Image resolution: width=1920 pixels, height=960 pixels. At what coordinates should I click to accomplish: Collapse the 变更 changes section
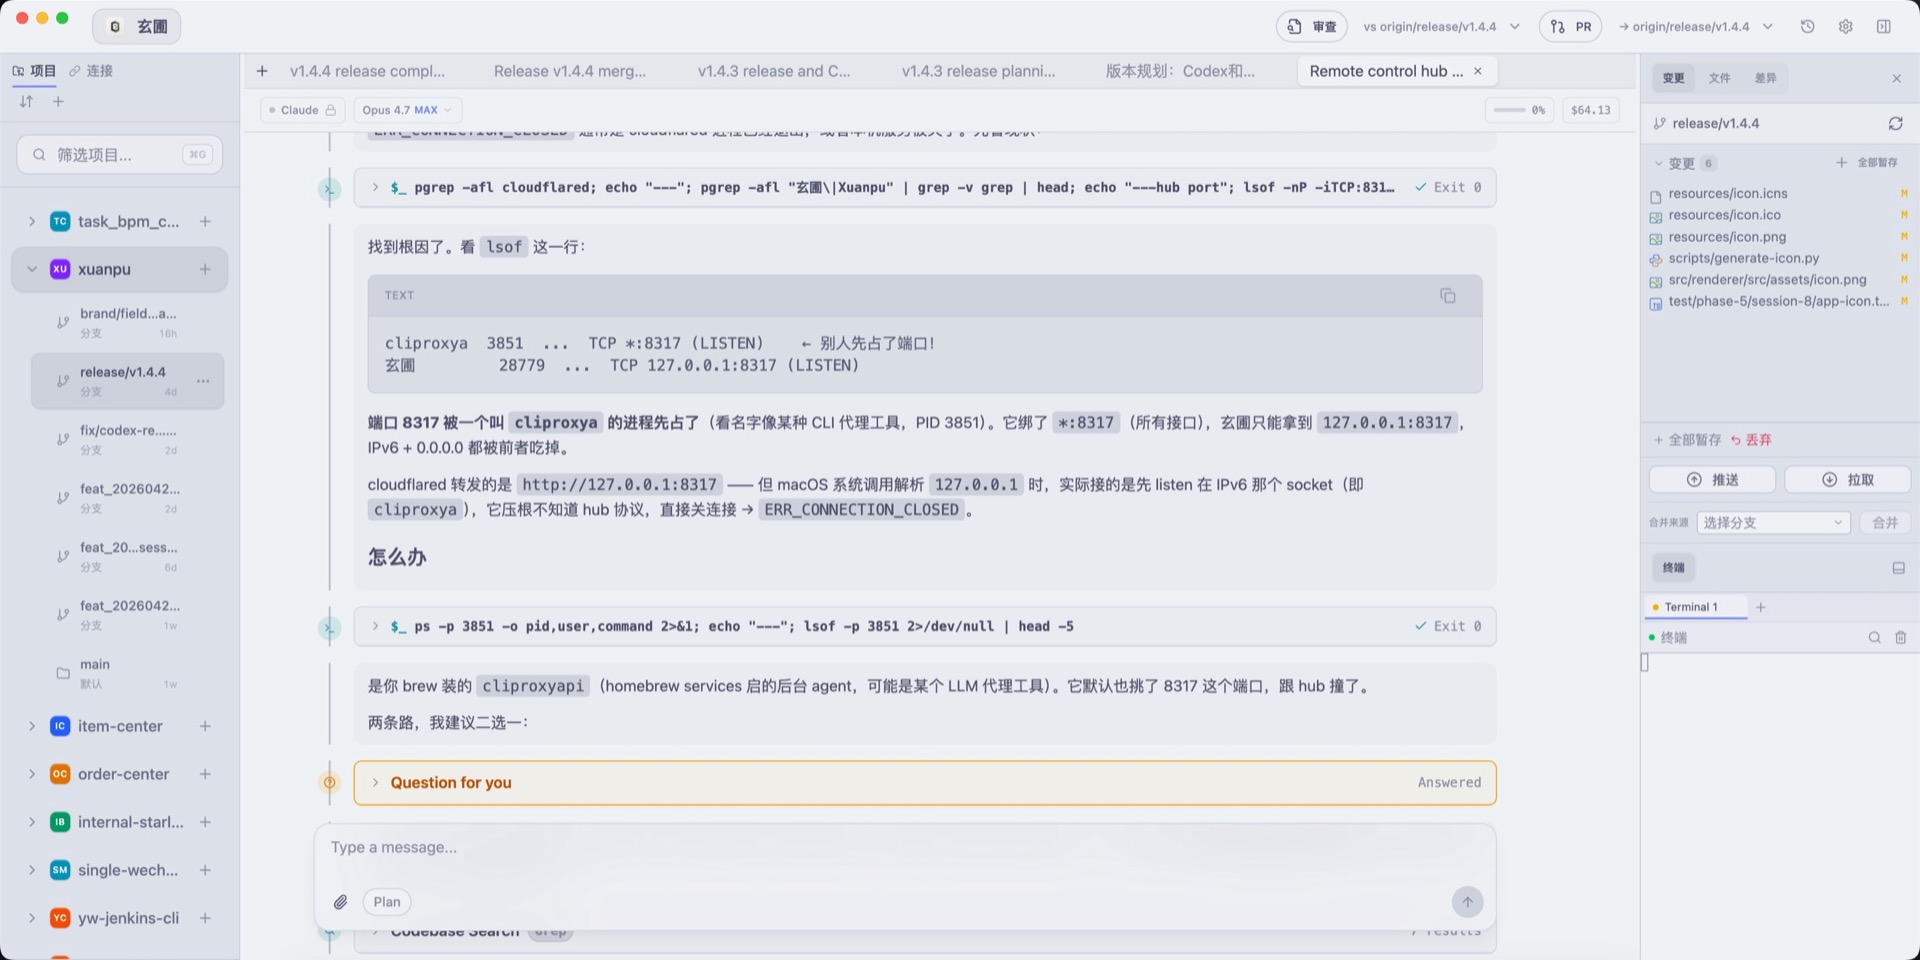click(1659, 163)
